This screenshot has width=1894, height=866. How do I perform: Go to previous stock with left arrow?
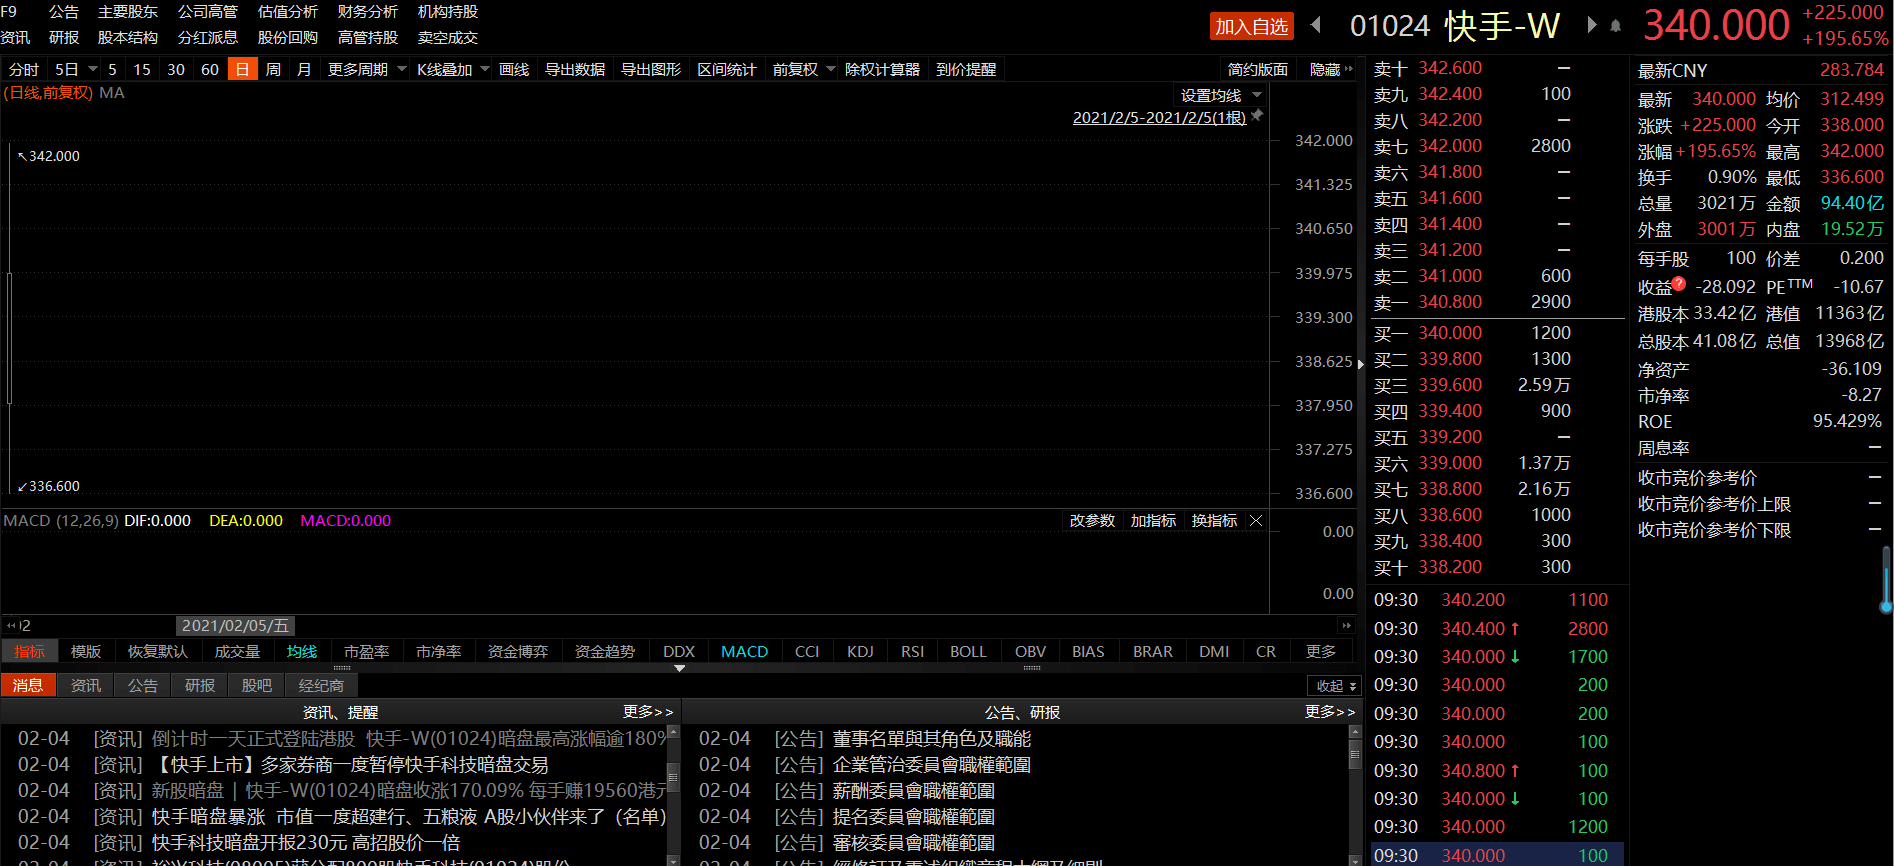click(1316, 24)
